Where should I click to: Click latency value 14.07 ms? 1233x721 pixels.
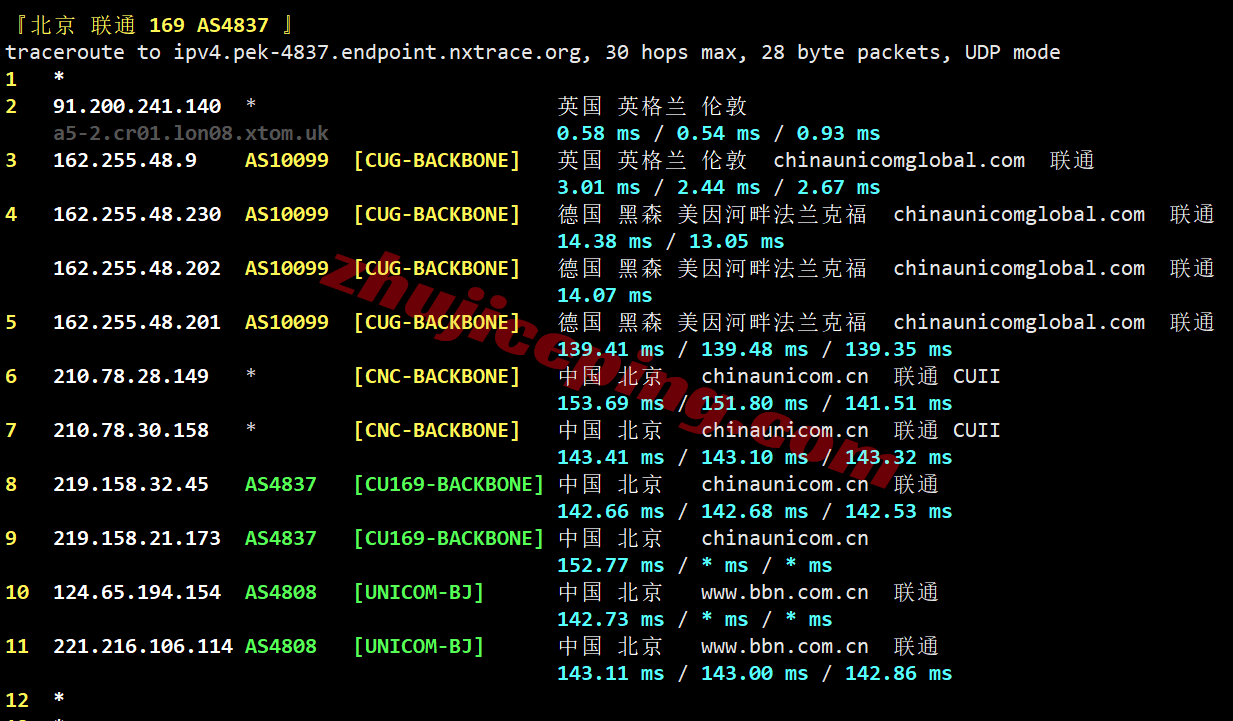pyautogui.click(x=605, y=295)
